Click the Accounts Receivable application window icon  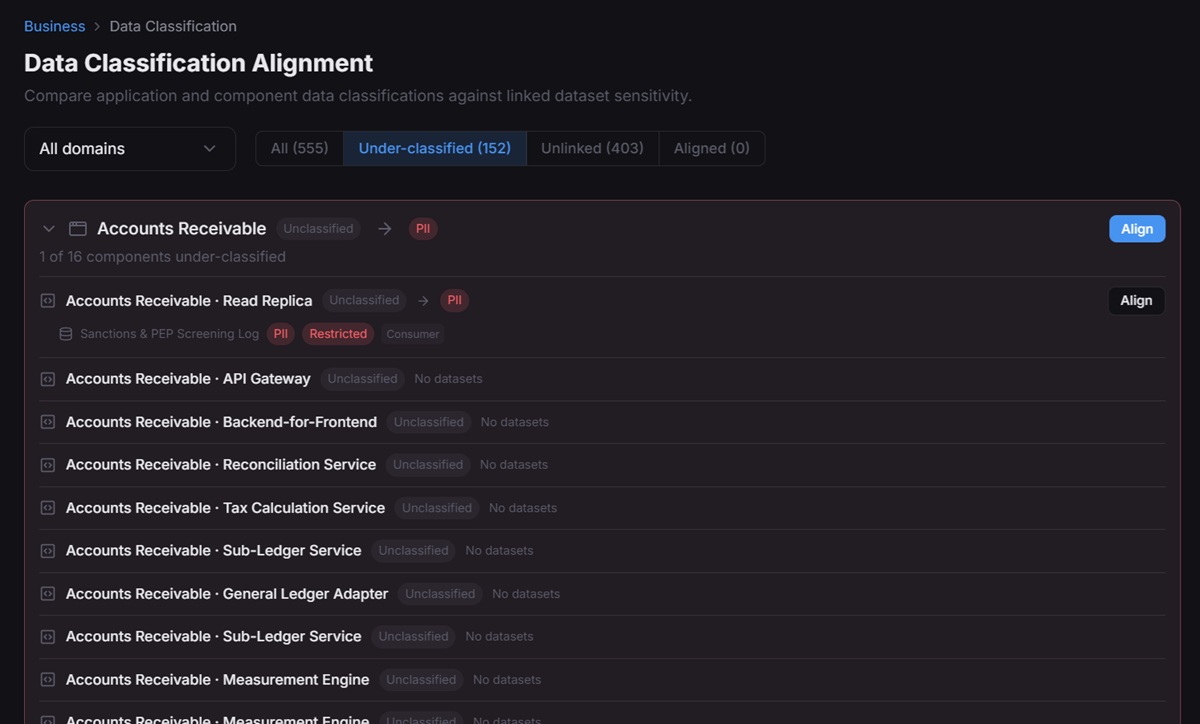(x=78, y=229)
